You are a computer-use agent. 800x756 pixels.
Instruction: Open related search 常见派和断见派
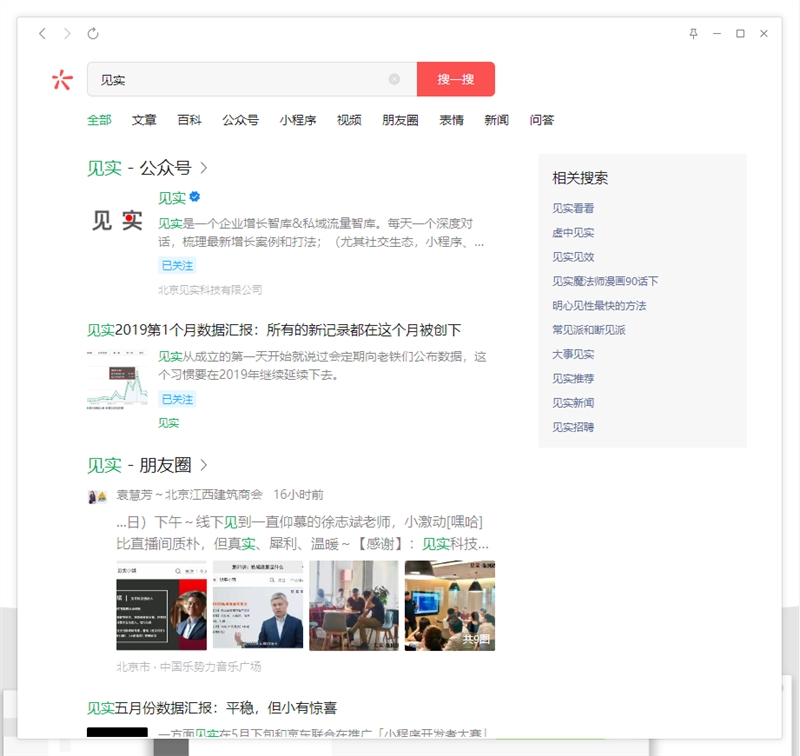pos(589,330)
